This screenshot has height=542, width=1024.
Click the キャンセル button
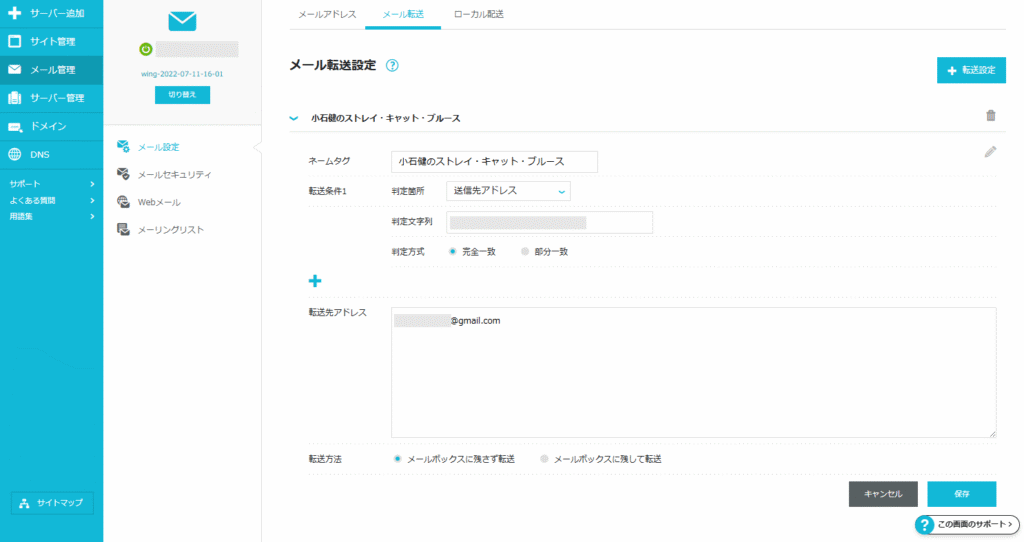pyautogui.click(x=883, y=494)
